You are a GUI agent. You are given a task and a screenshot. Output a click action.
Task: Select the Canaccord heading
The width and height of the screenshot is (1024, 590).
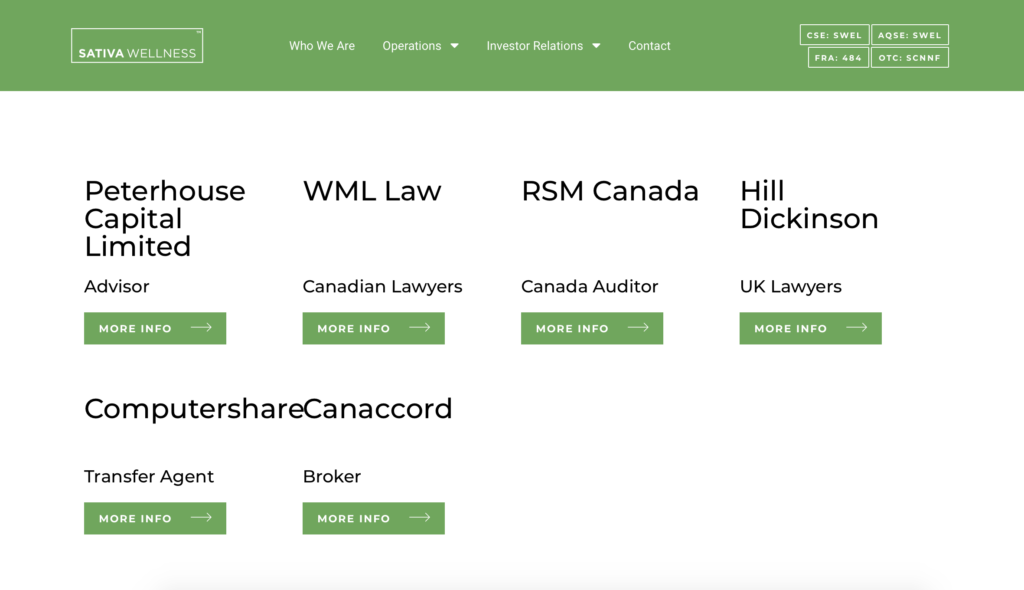[377, 409]
